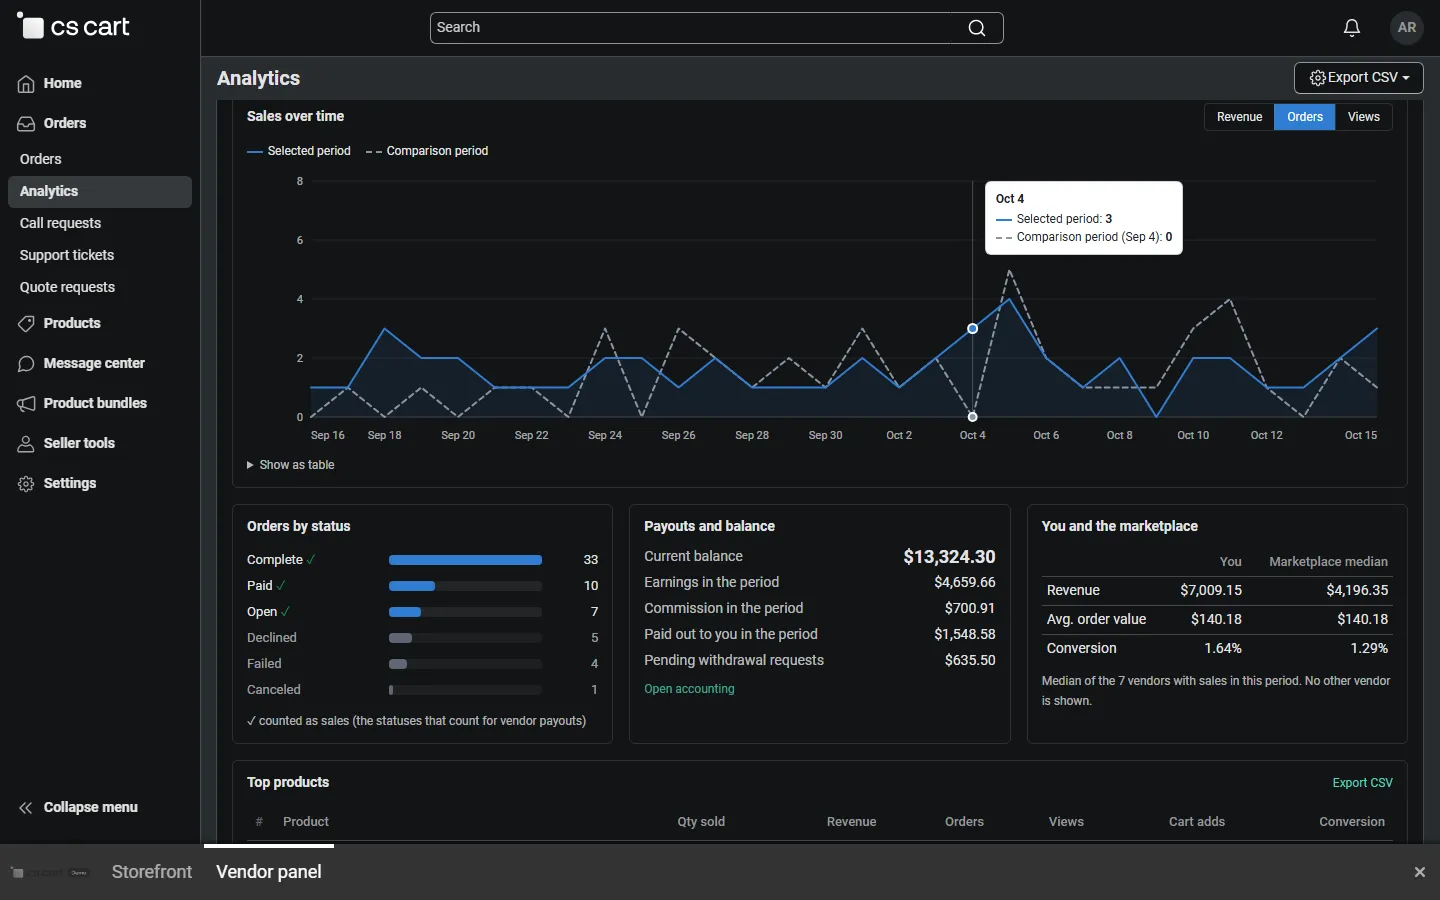Click the Open accounting link
The image size is (1440, 900).
point(689,689)
